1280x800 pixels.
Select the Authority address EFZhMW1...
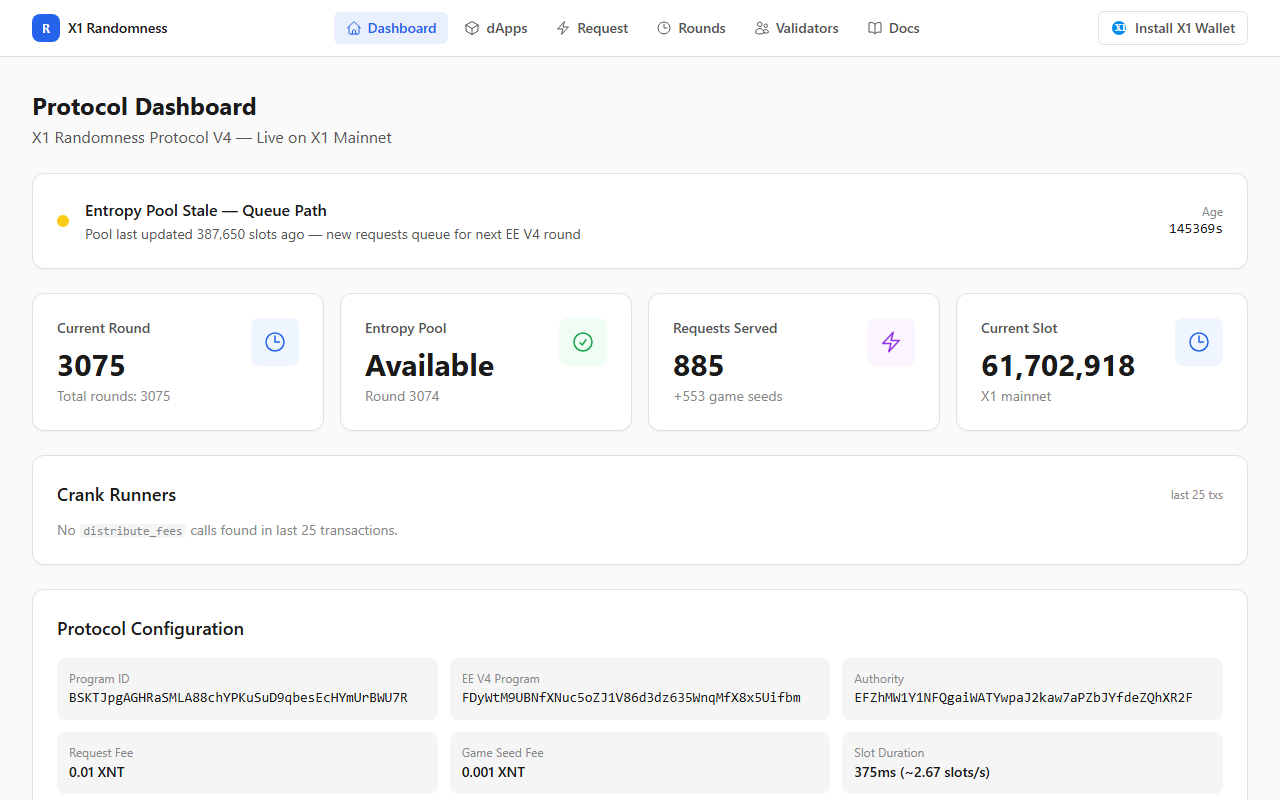tap(1024, 698)
